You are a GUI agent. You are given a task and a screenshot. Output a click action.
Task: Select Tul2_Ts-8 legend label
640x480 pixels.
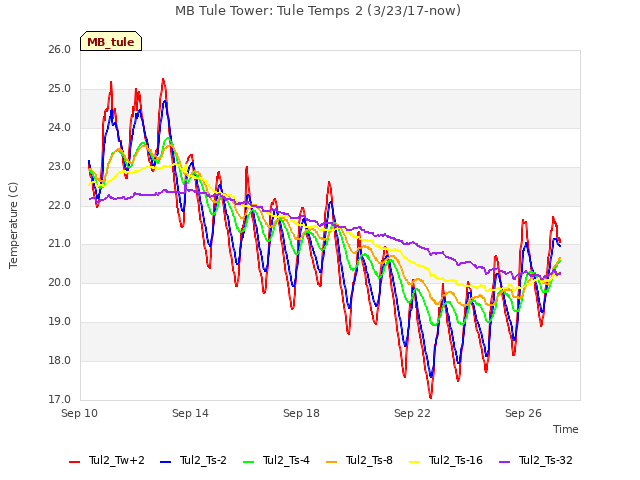tap(369, 460)
